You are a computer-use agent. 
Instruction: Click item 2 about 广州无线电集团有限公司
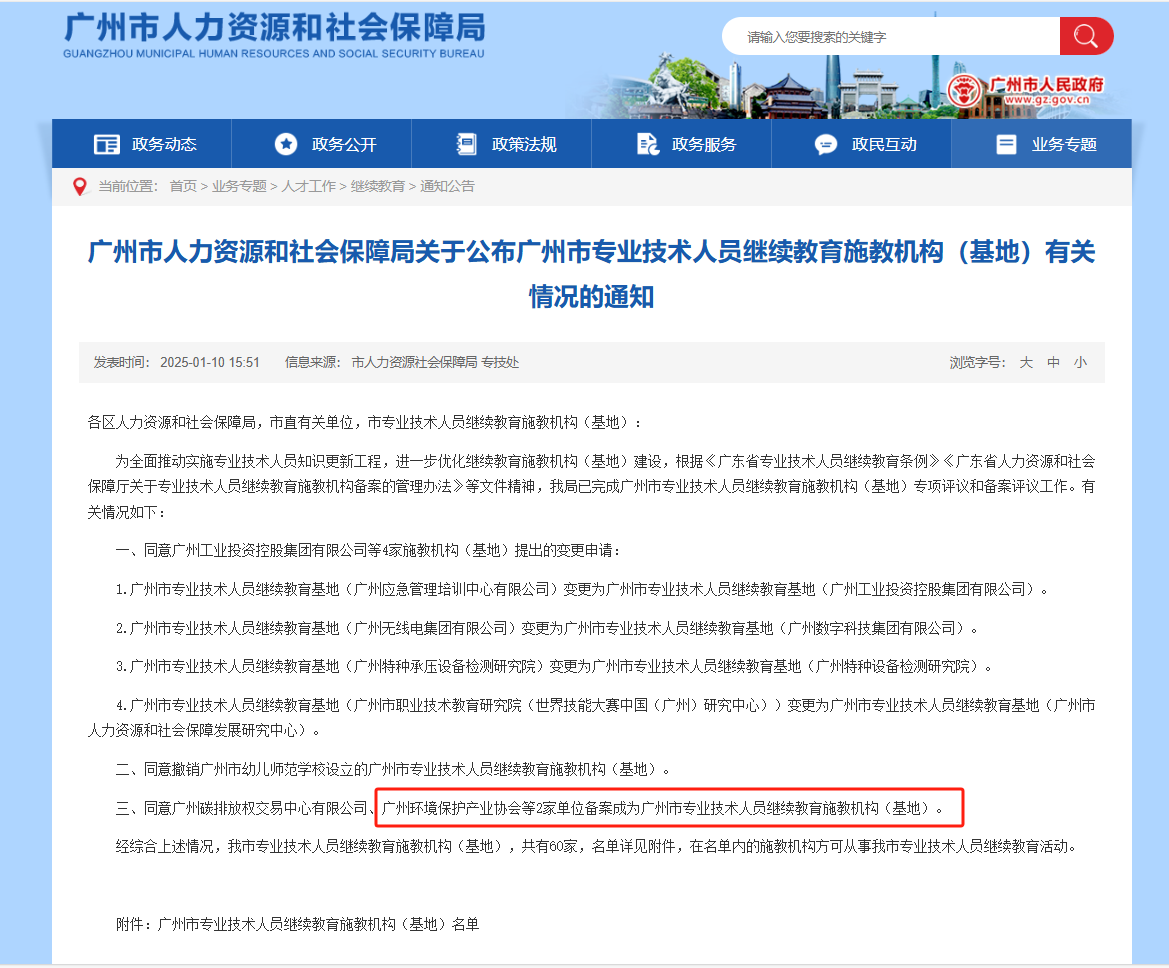coord(546,629)
